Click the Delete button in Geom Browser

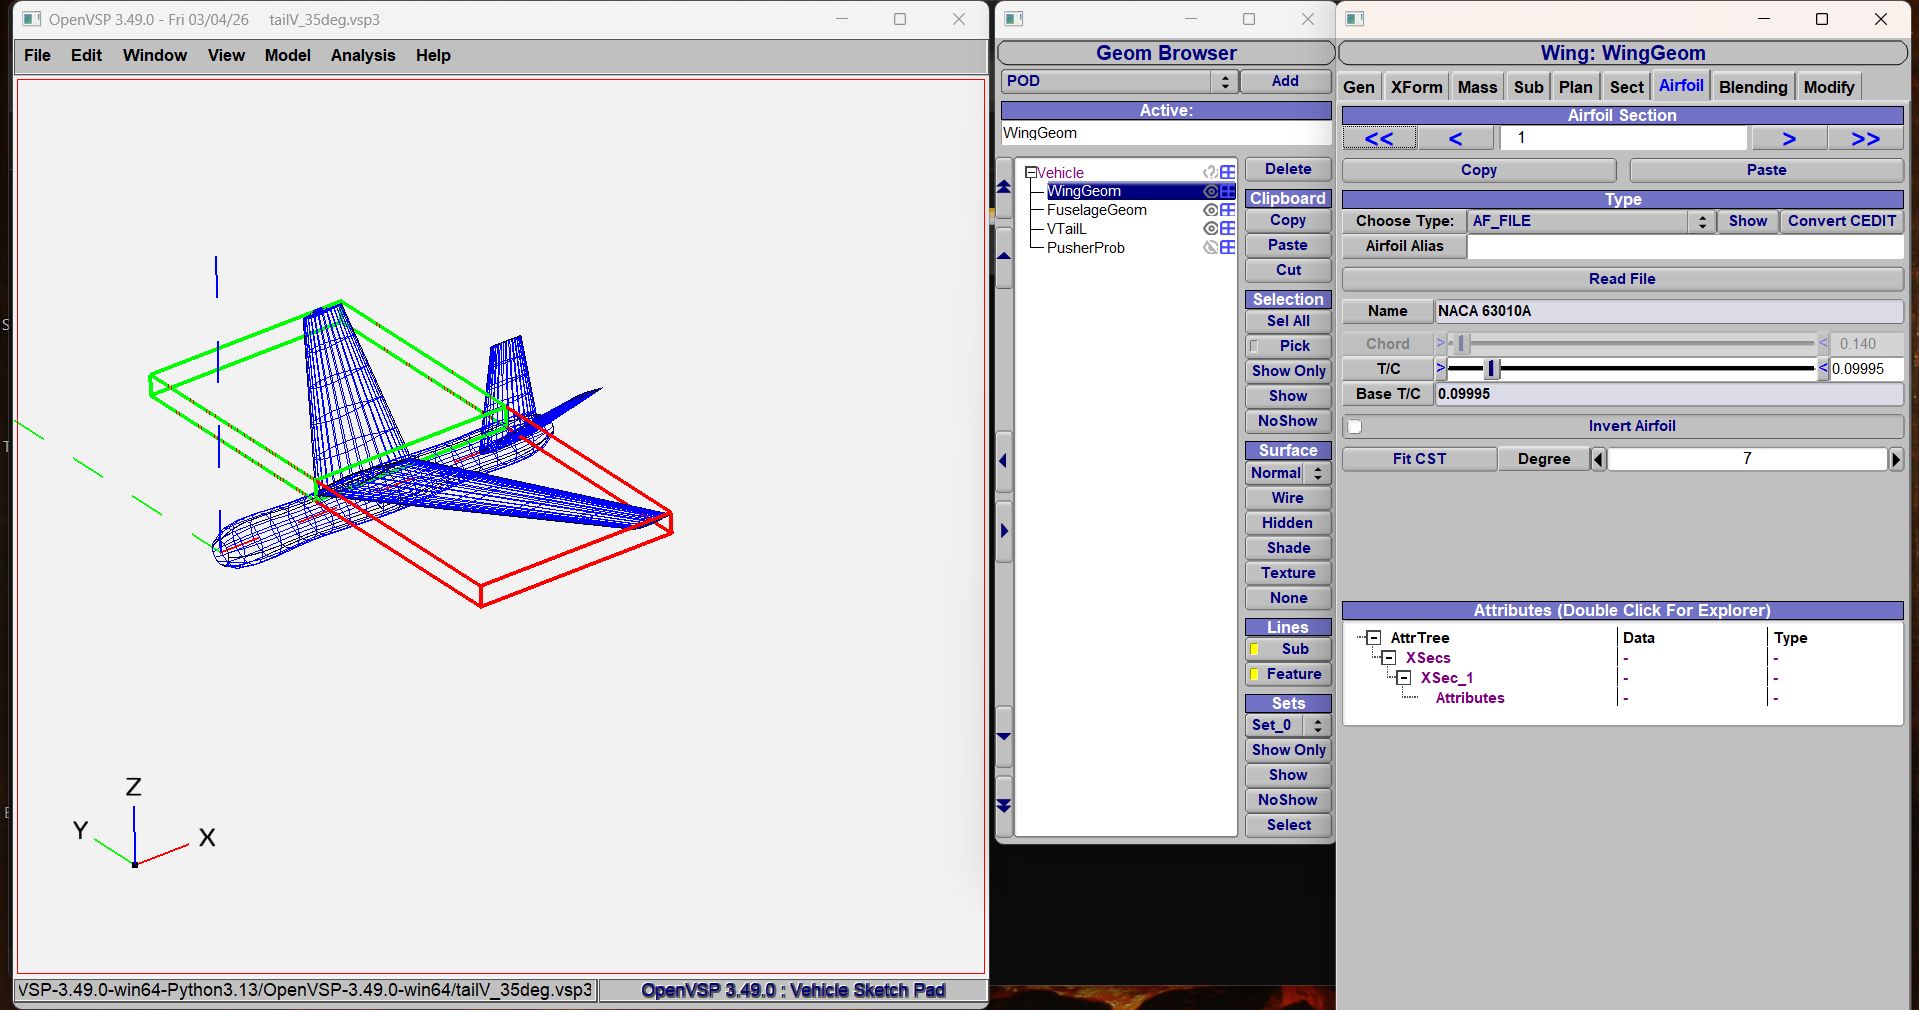(x=1288, y=169)
